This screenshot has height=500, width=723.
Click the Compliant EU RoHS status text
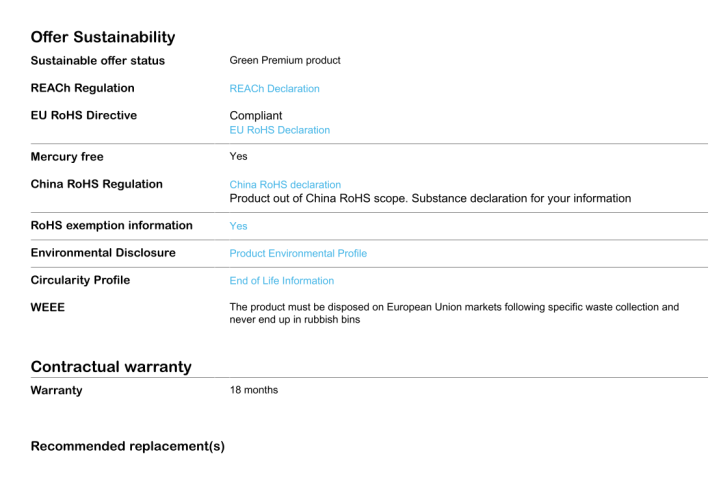point(256,115)
